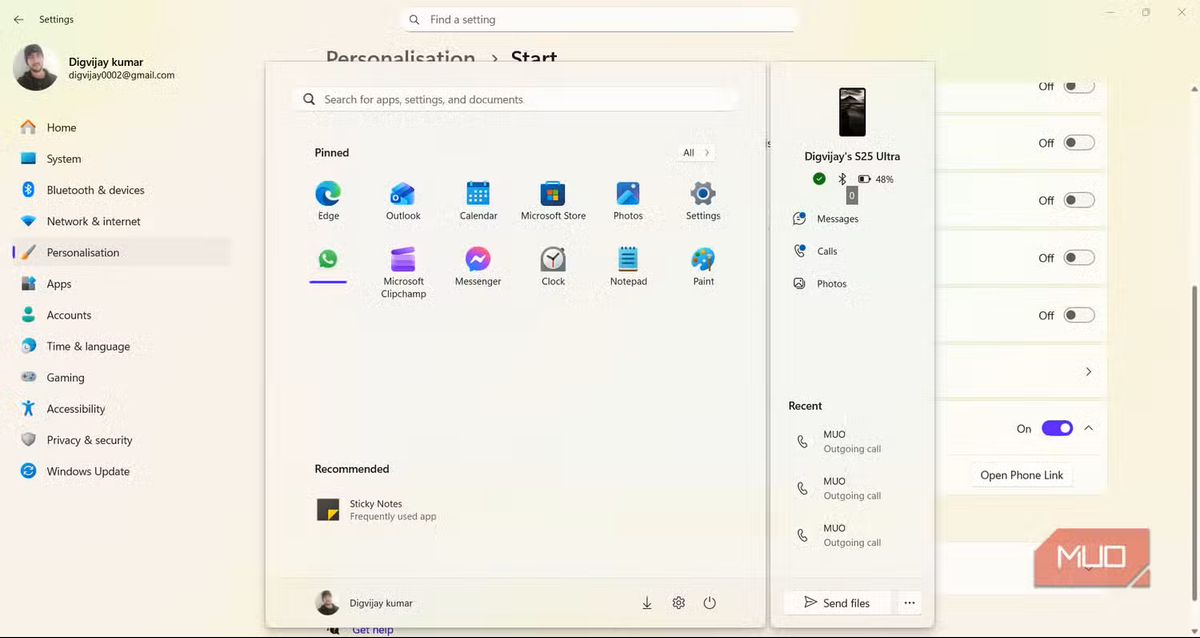Open the Paint app
This screenshot has height=638, width=1200.
[703, 266]
